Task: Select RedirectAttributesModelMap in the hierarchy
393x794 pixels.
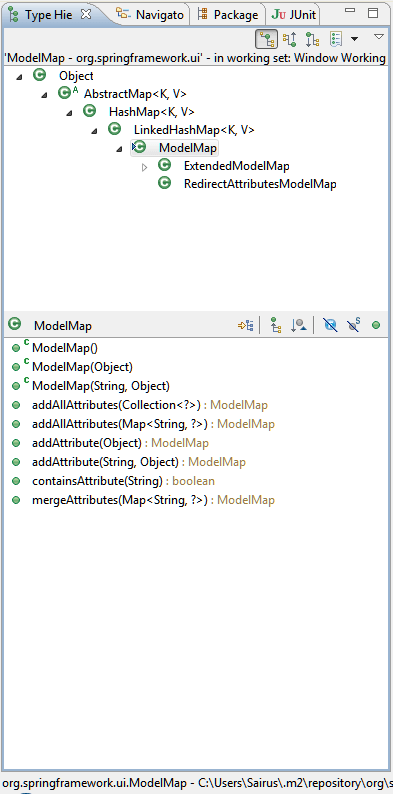Action: (x=260, y=184)
